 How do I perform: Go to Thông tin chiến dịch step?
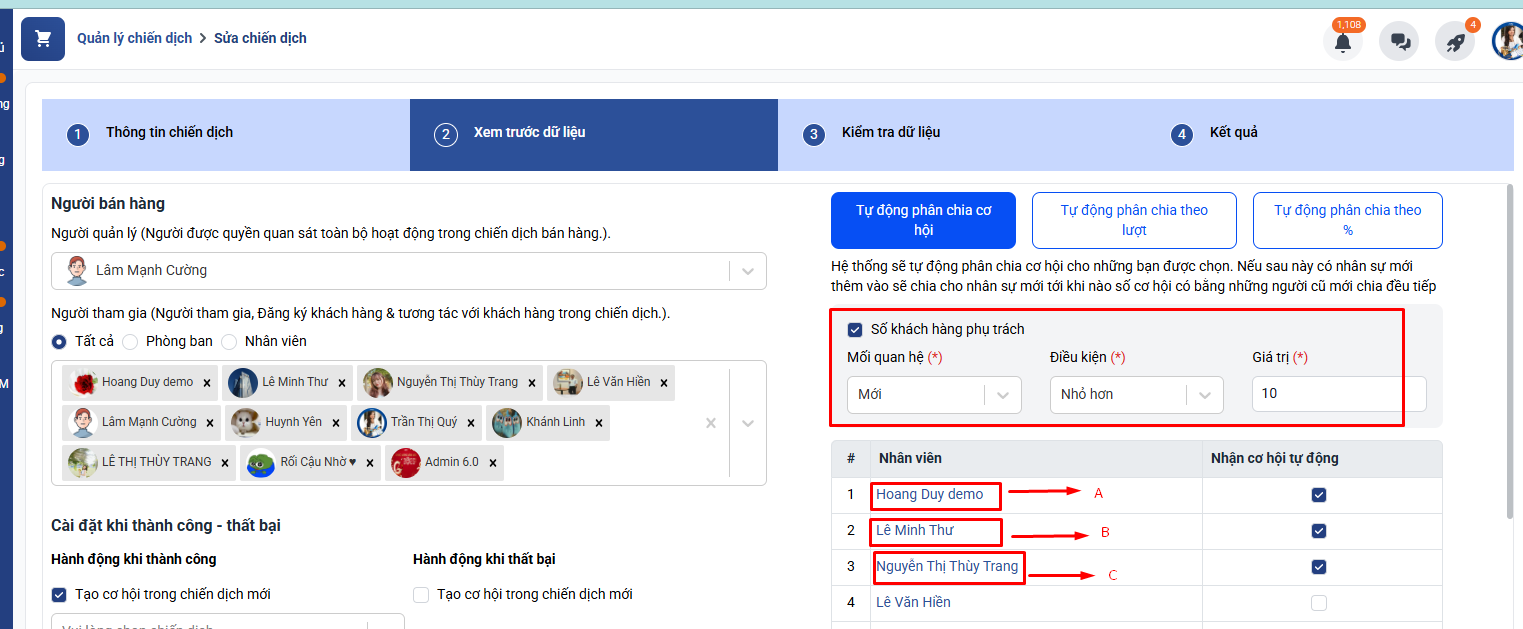point(169,133)
